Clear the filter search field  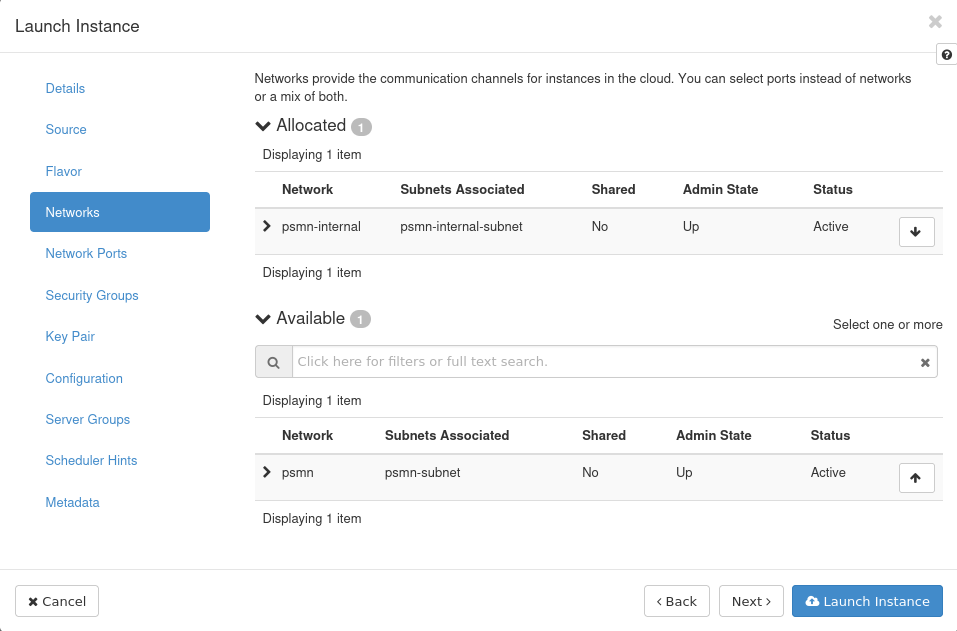pyautogui.click(x=925, y=363)
